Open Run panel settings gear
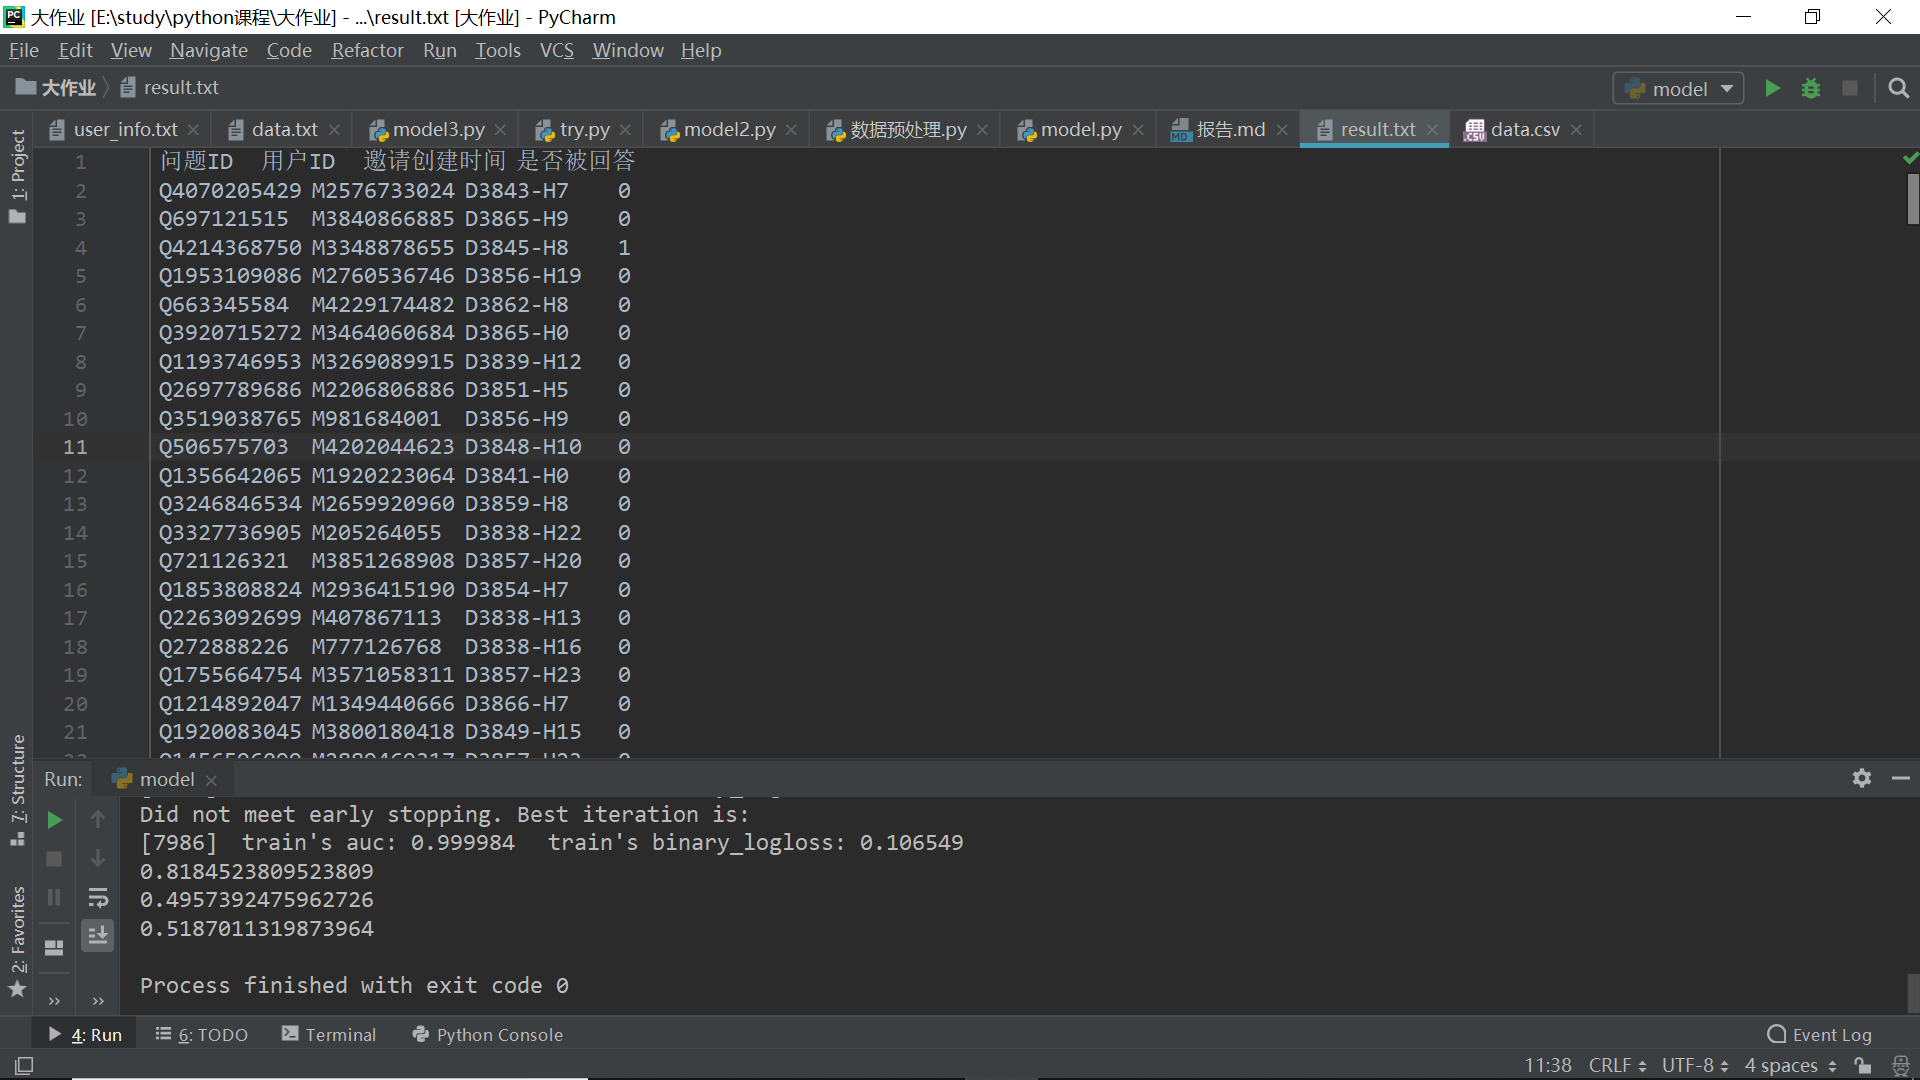Viewport: 1920px width, 1080px height. (1862, 778)
